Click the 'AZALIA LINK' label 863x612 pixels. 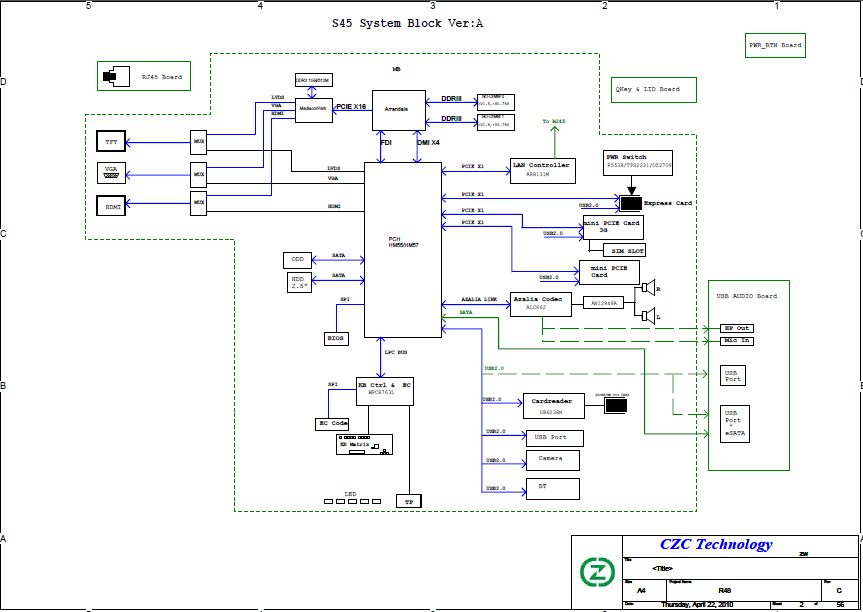tap(479, 299)
